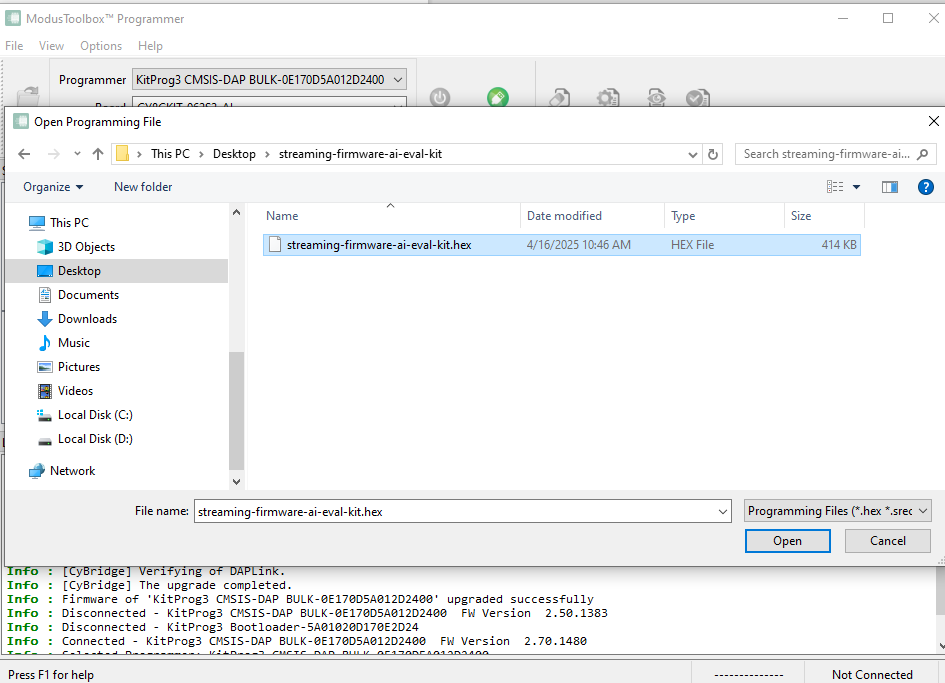The height and width of the screenshot is (683, 945).
Task: Show the preview pane
Action: 890,187
